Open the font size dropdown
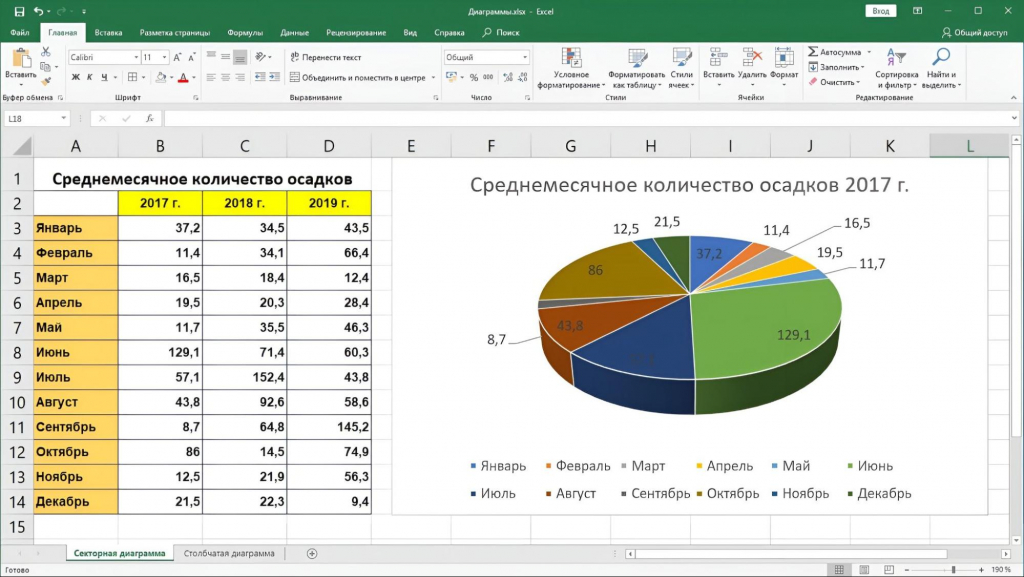 (163, 56)
